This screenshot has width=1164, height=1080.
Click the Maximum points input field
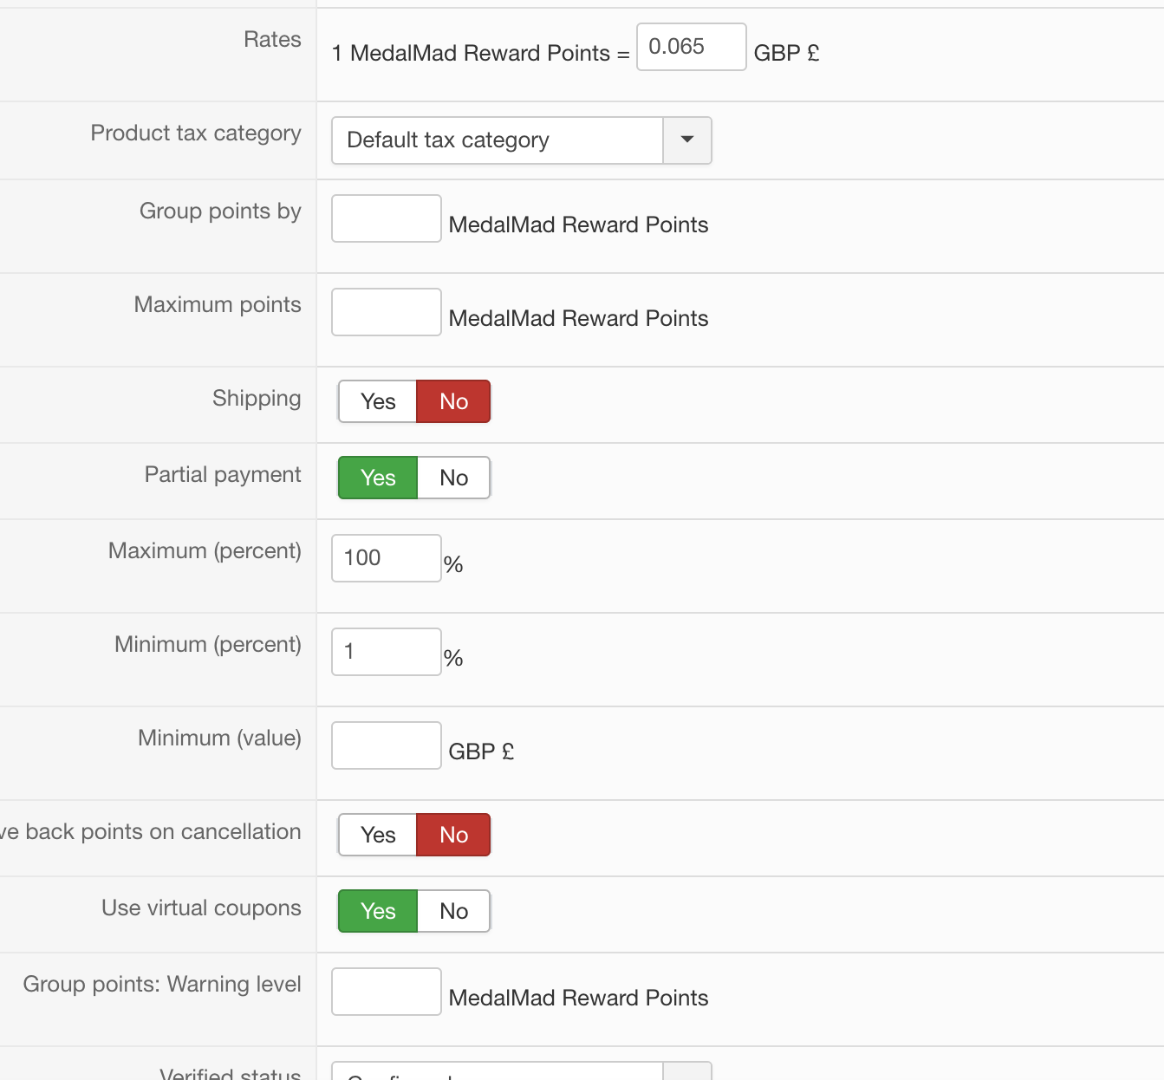pos(386,312)
